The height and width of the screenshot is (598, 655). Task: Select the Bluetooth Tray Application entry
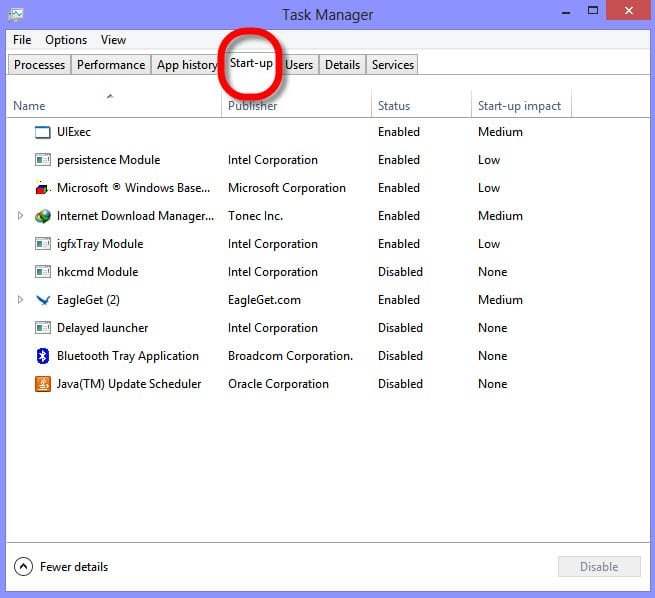[x=128, y=356]
